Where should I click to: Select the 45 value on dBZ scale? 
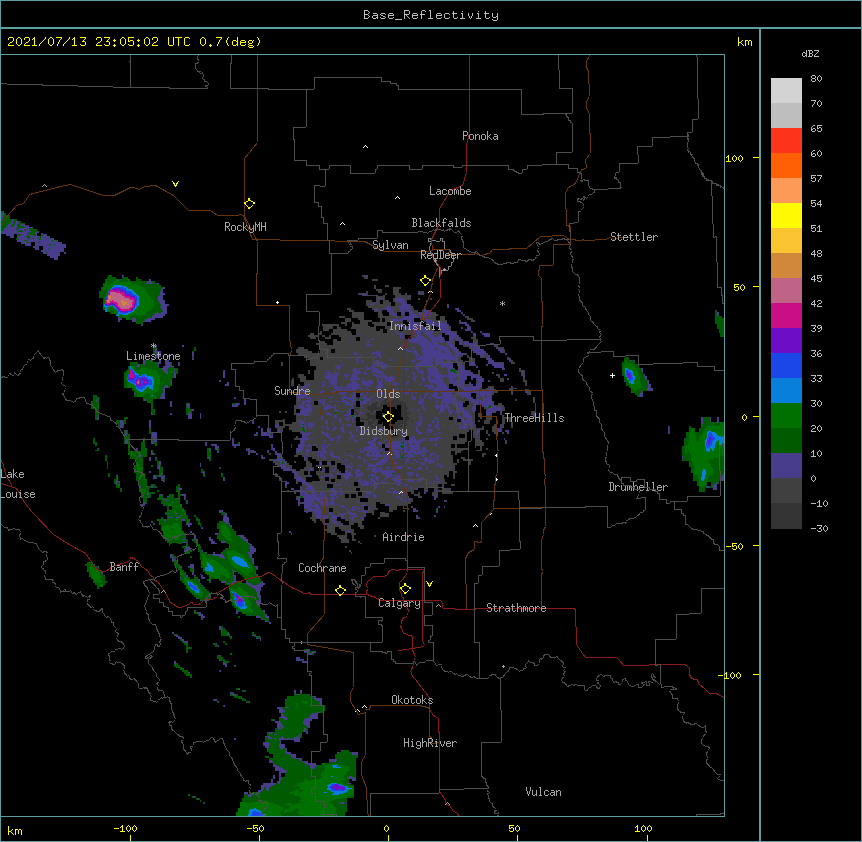click(x=816, y=278)
